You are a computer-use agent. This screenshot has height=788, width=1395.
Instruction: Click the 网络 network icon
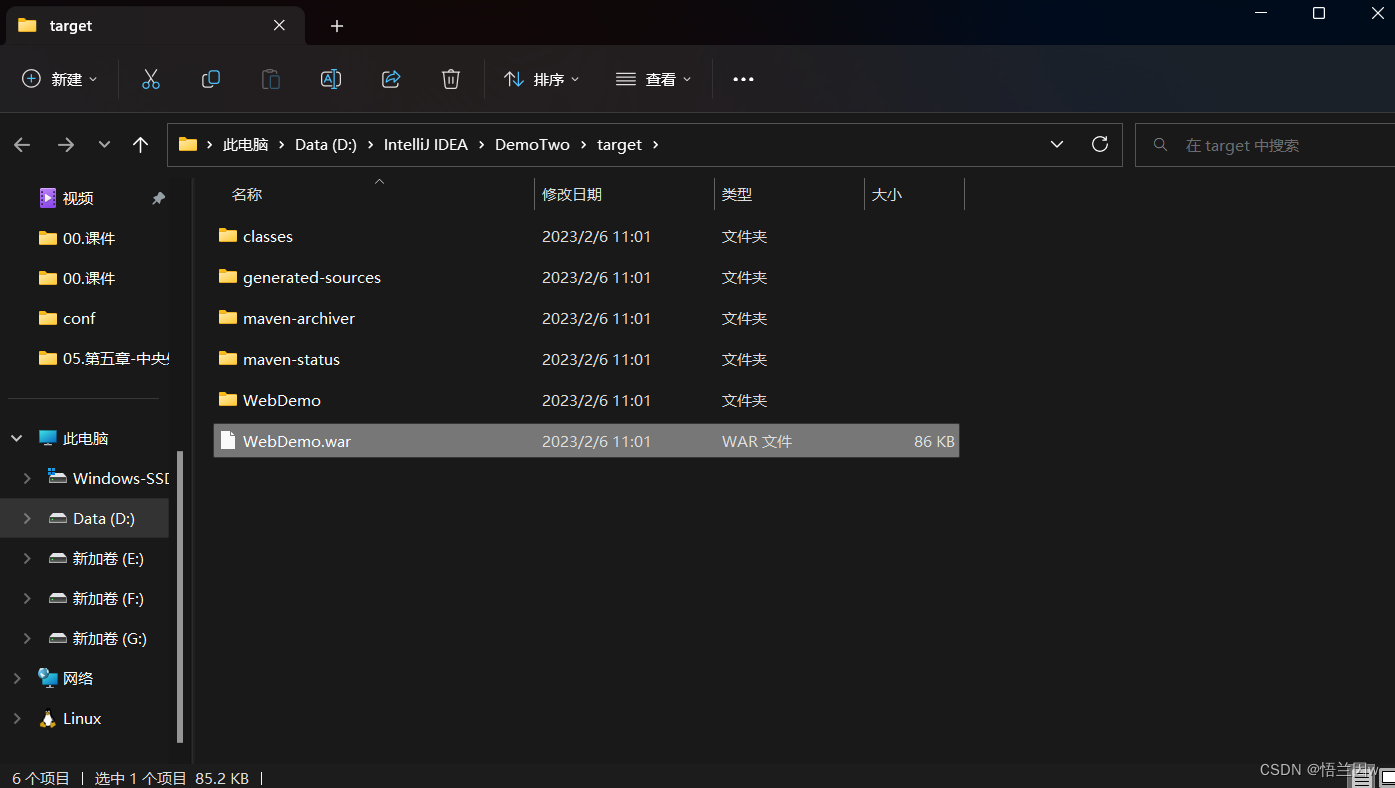coord(47,678)
